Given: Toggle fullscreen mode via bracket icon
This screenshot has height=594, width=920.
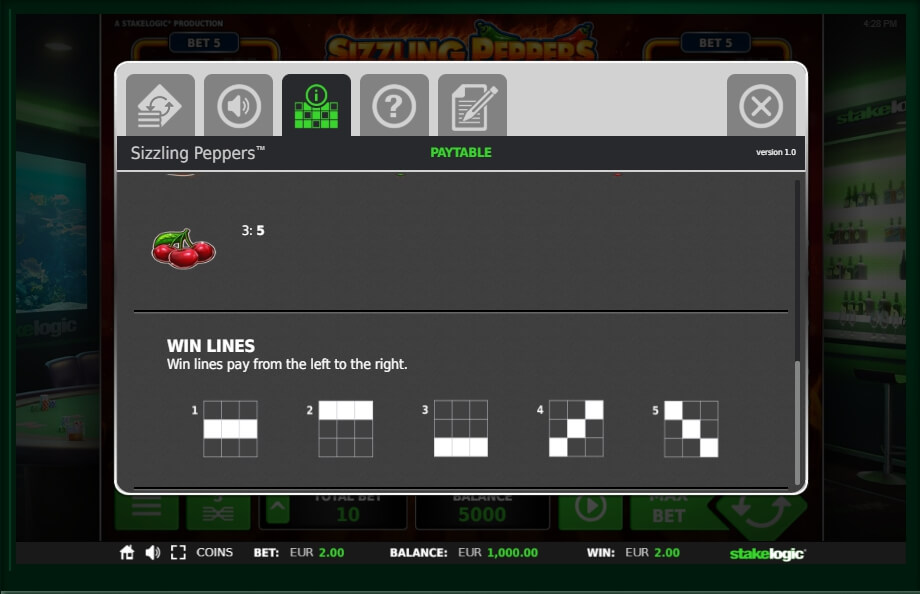Looking at the screenshot, I should (x=181, y=551).
